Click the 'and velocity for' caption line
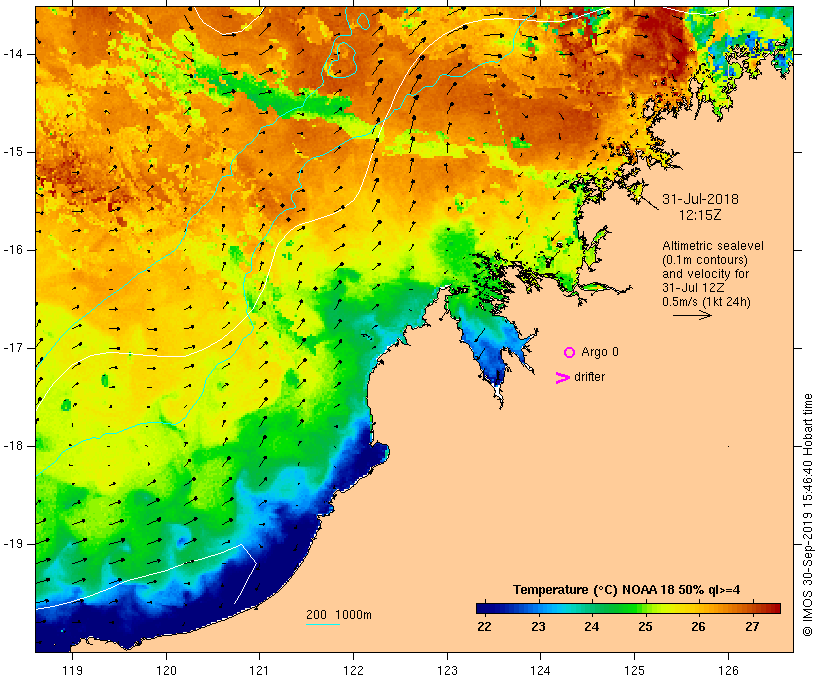 pyautogui.click(x=705, y=274)
